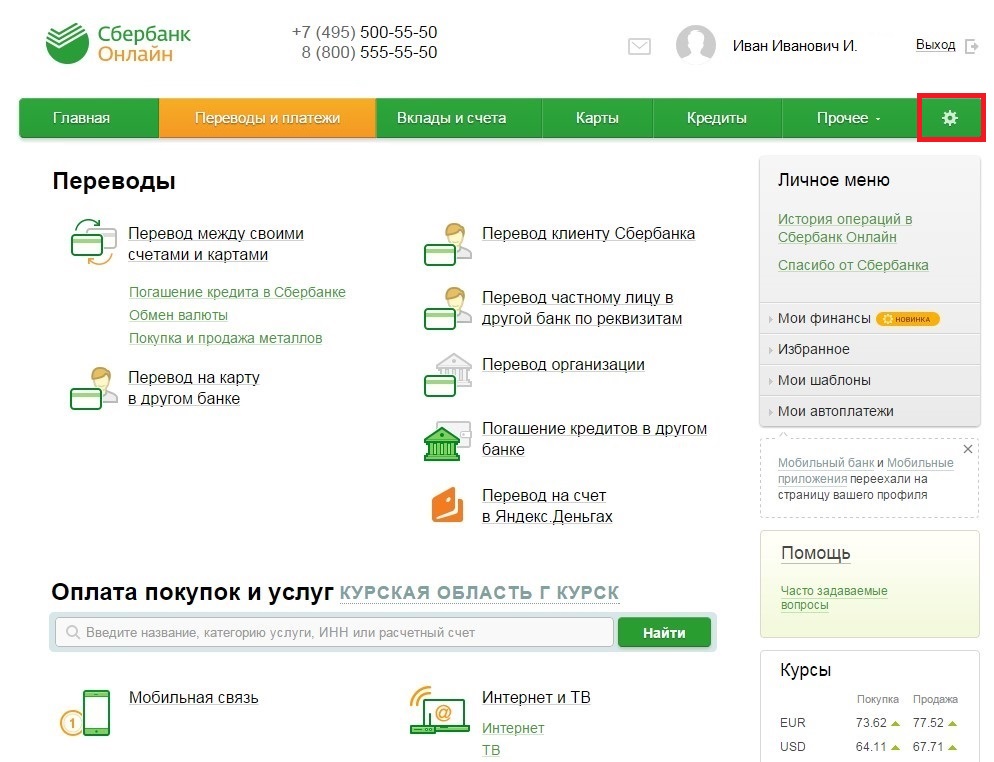This screenshot has width=994, height=762.
Task: Change region Курская область г Курск
Action: 479,593
